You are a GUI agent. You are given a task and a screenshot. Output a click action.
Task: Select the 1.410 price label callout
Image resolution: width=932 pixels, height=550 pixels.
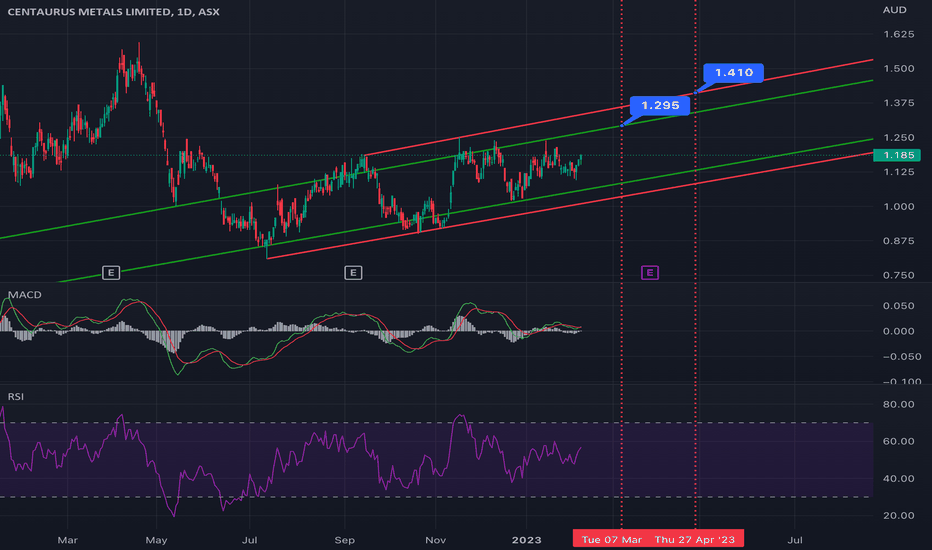click(733, 73)
